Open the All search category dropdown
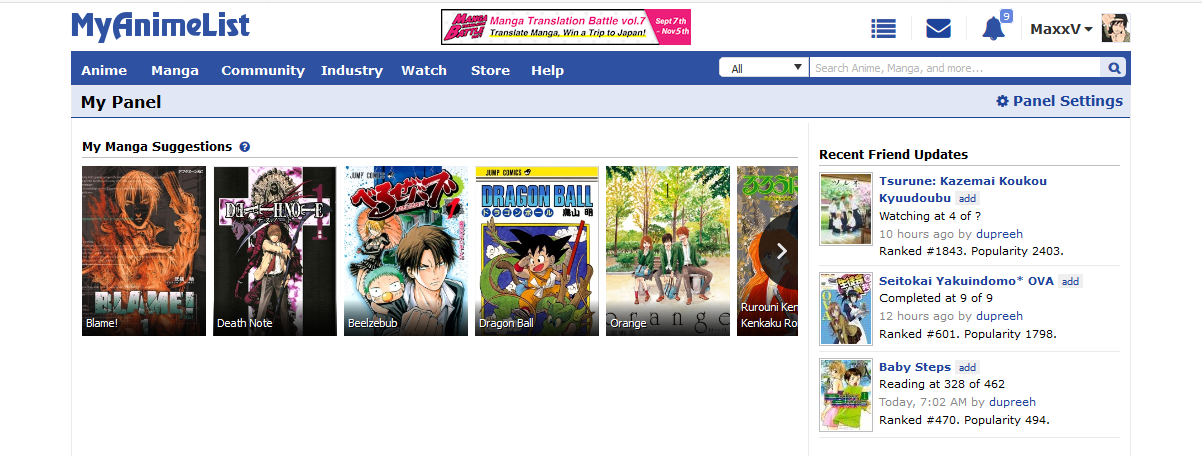 [764, 68]
